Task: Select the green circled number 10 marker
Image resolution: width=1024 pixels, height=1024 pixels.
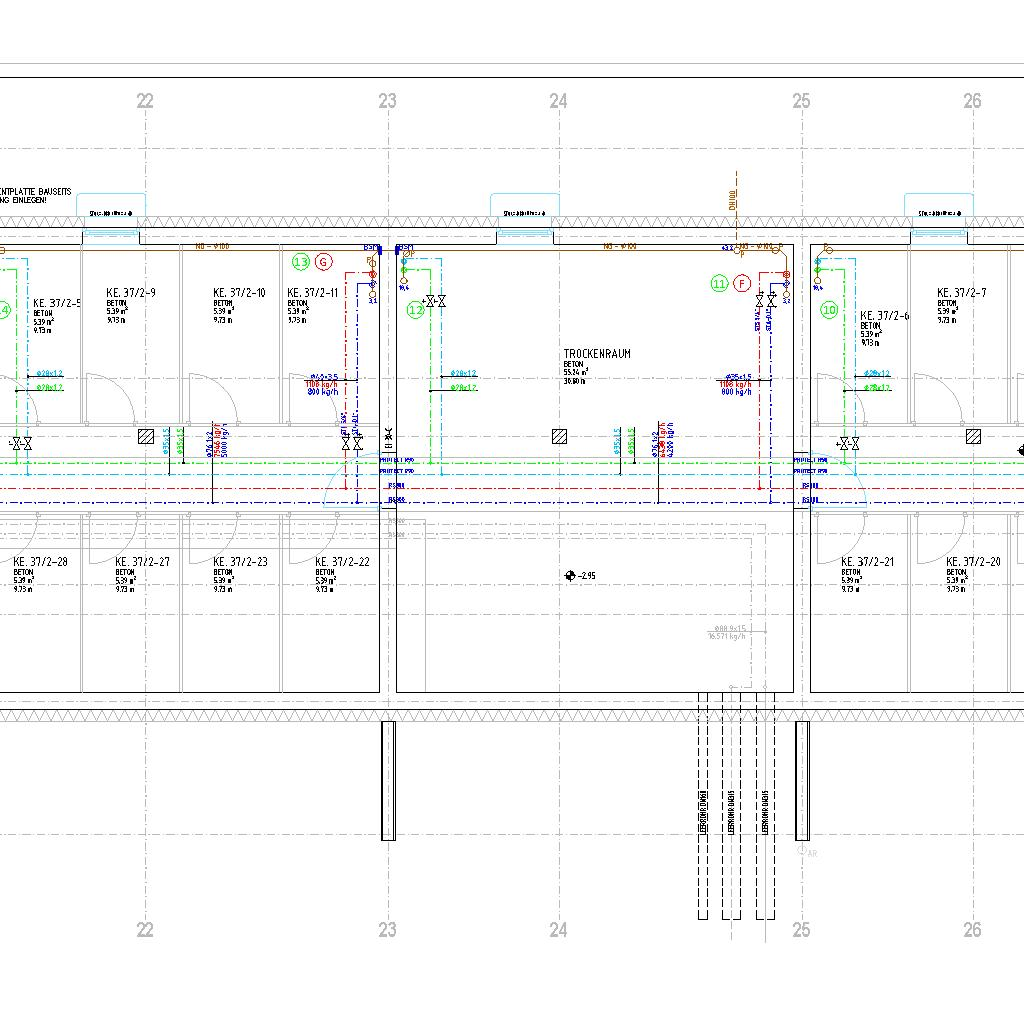Action: (829, 311)
